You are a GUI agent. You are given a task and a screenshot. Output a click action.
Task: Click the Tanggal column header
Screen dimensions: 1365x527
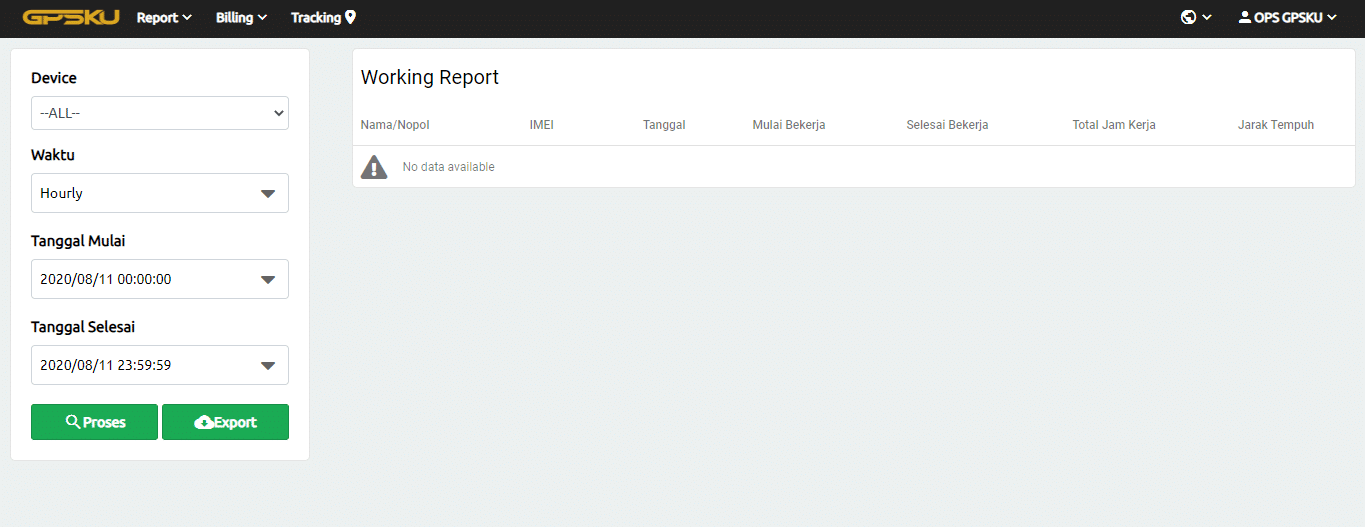coord(664,125)
